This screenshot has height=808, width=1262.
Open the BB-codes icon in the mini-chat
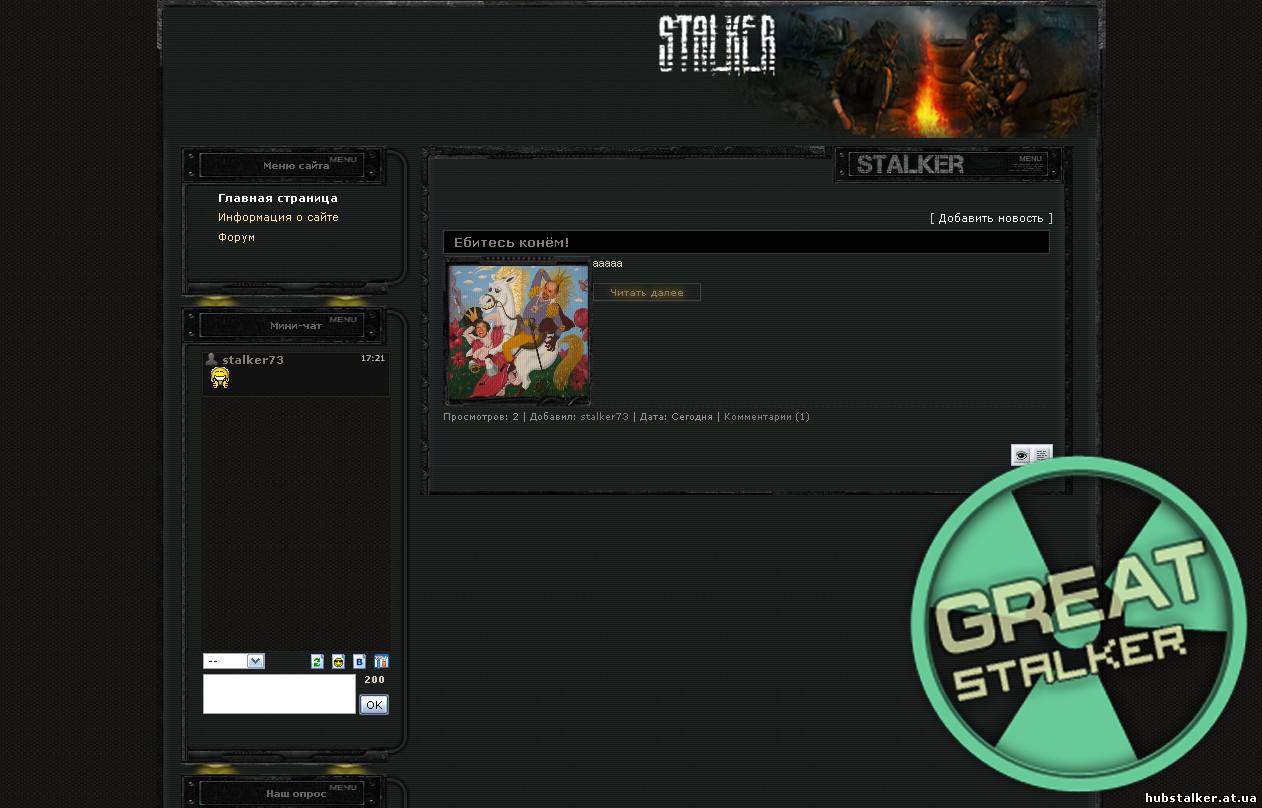coord(360,662)
